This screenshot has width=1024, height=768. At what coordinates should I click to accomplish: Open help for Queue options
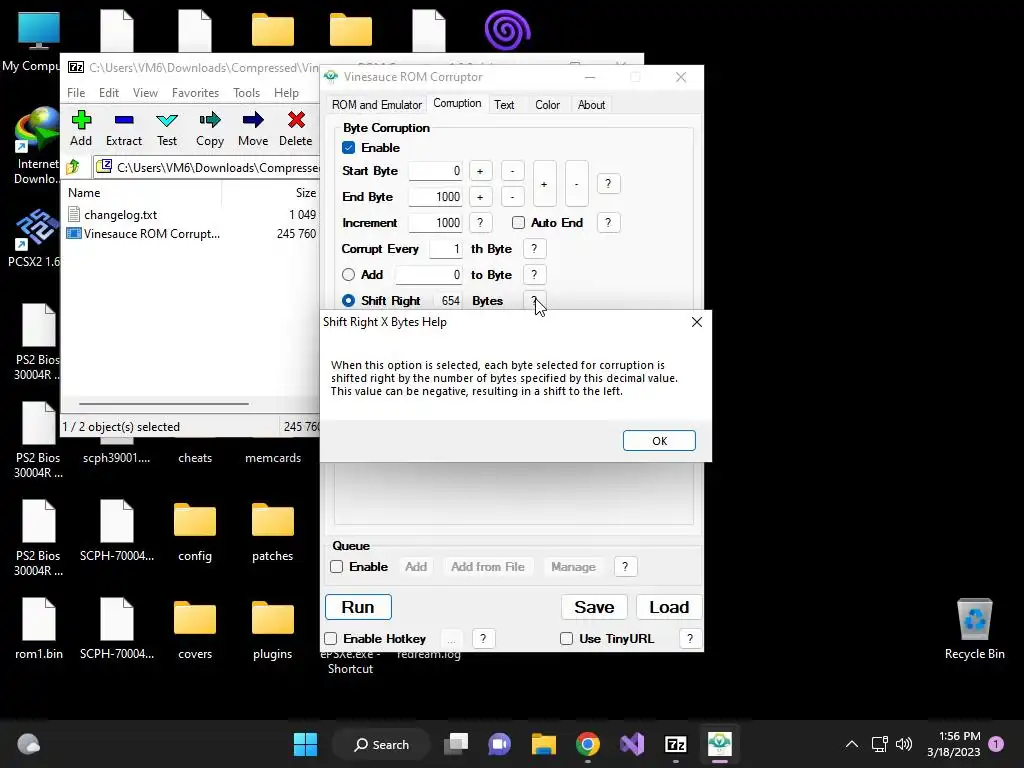(x=625, y=567)
